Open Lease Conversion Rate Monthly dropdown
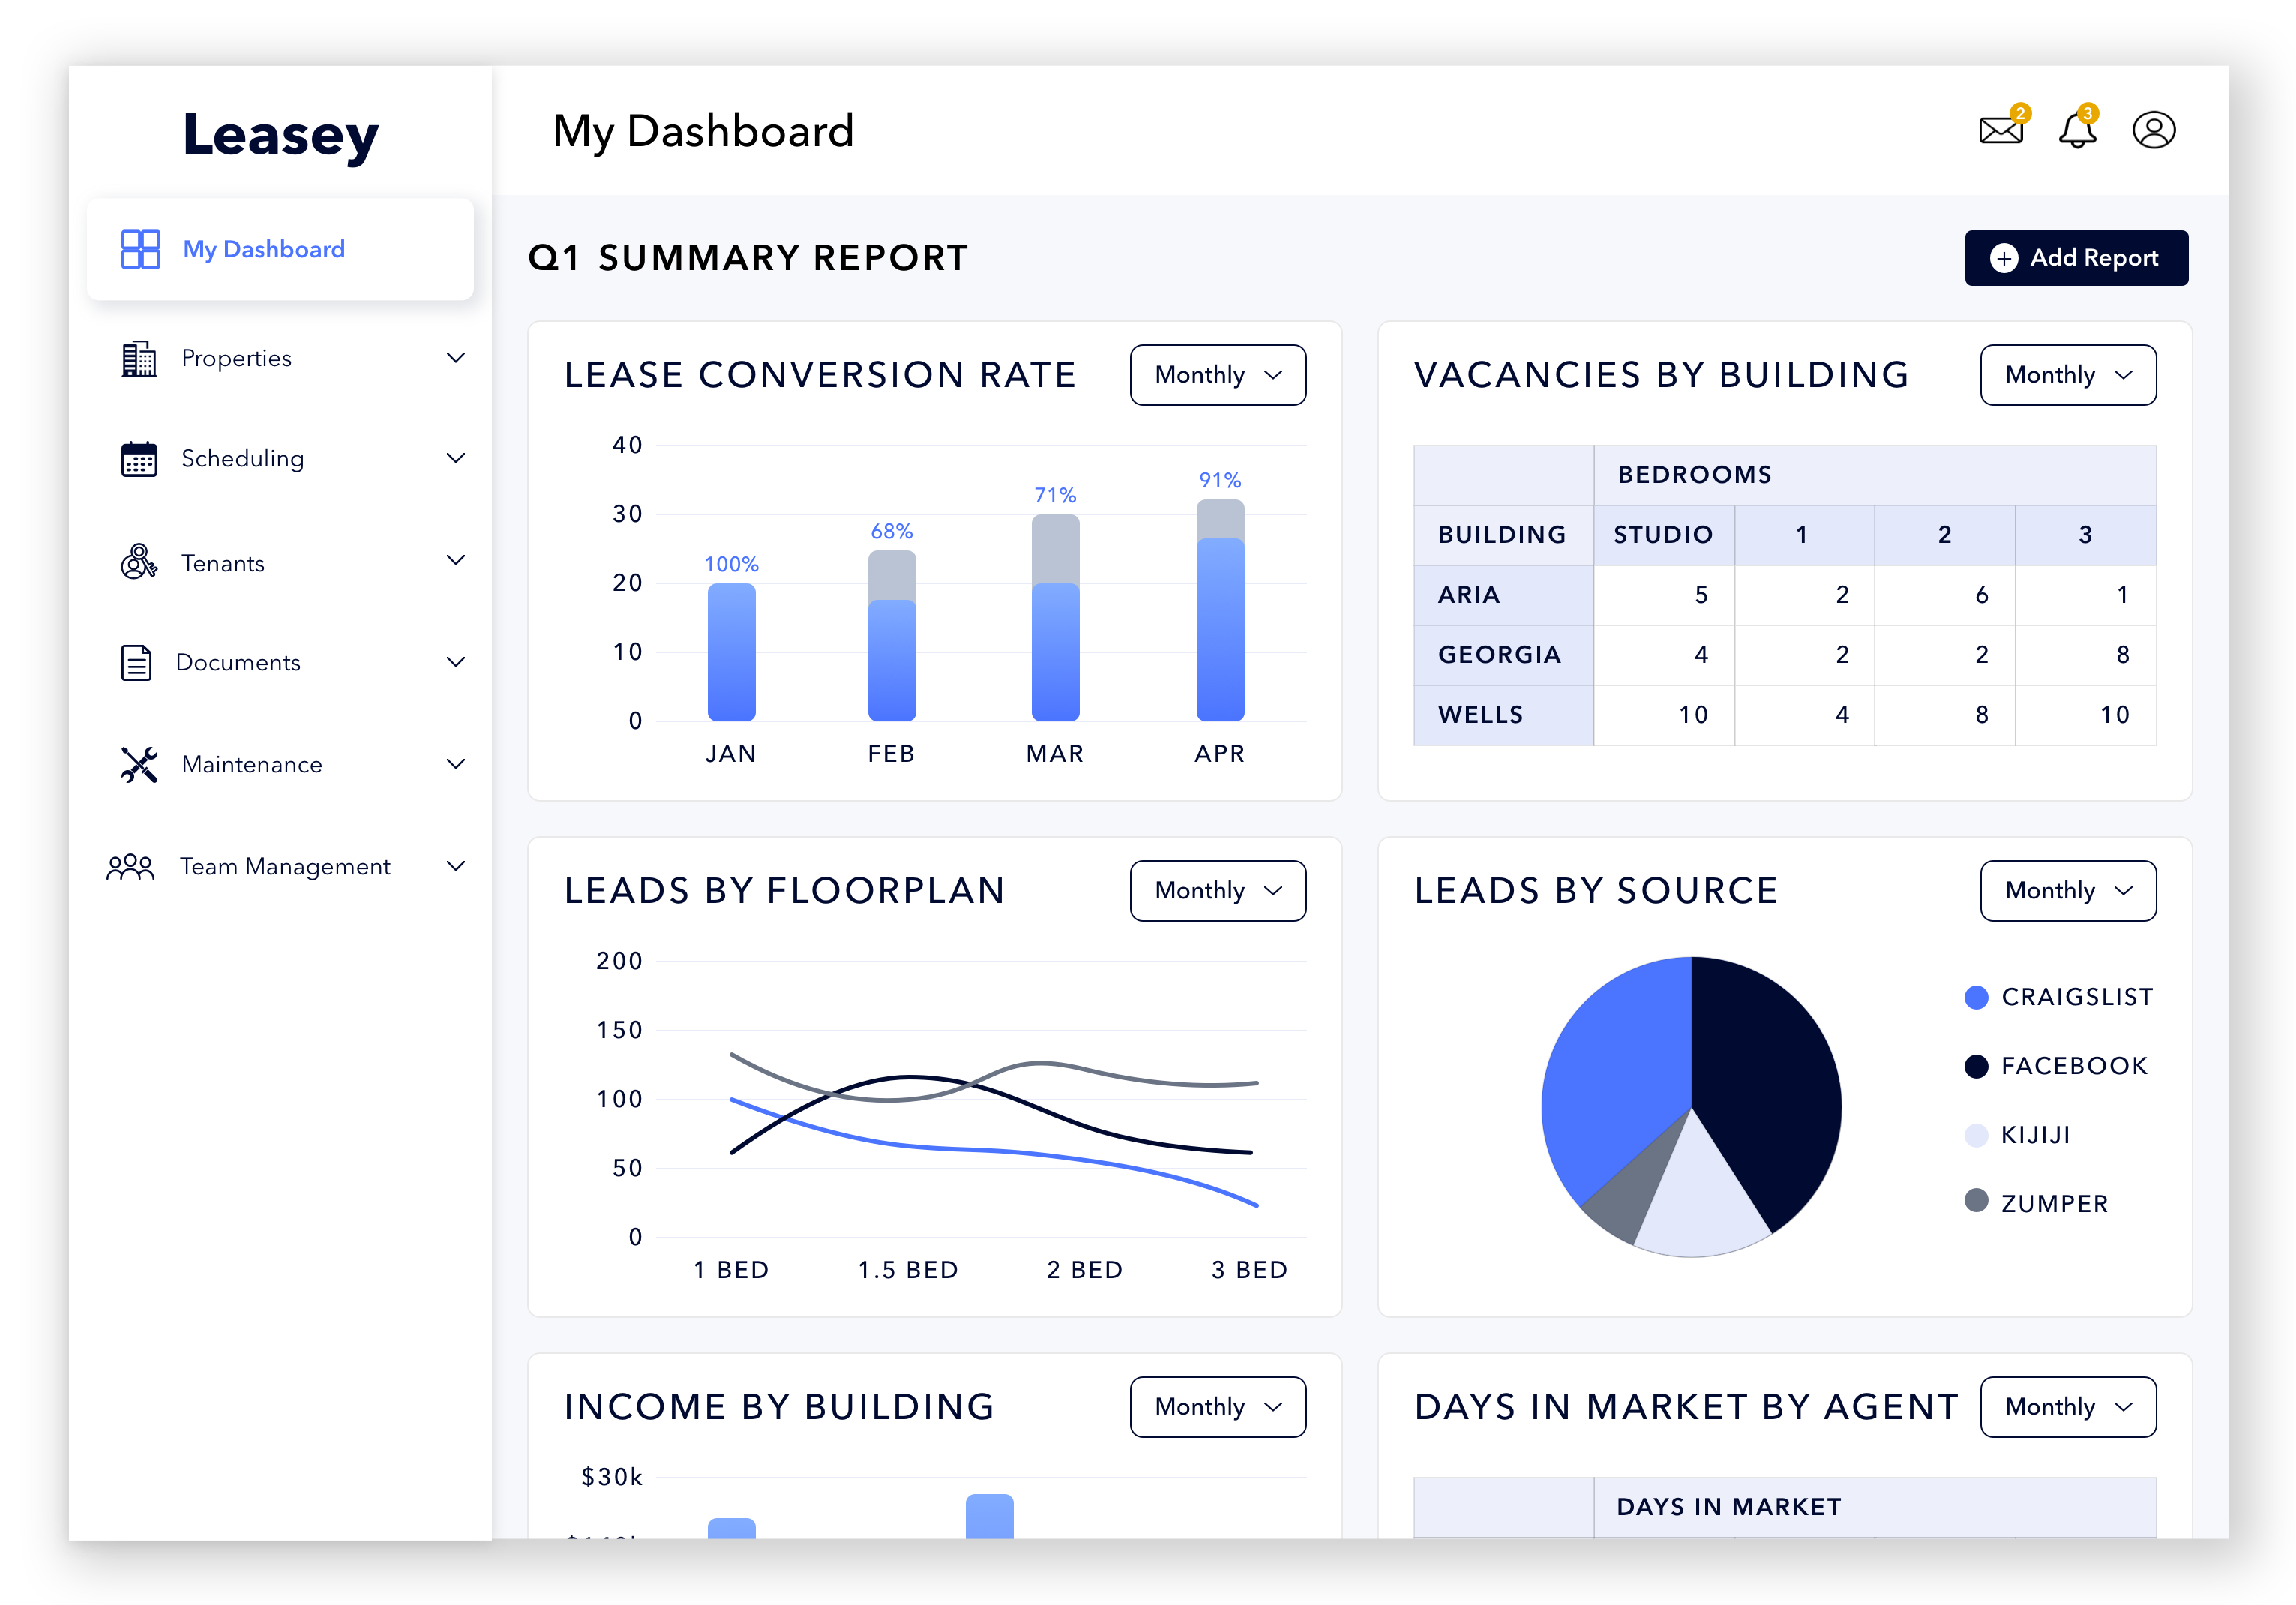Screen dimensions: 2296x1605 click(x=1218, y=375)
